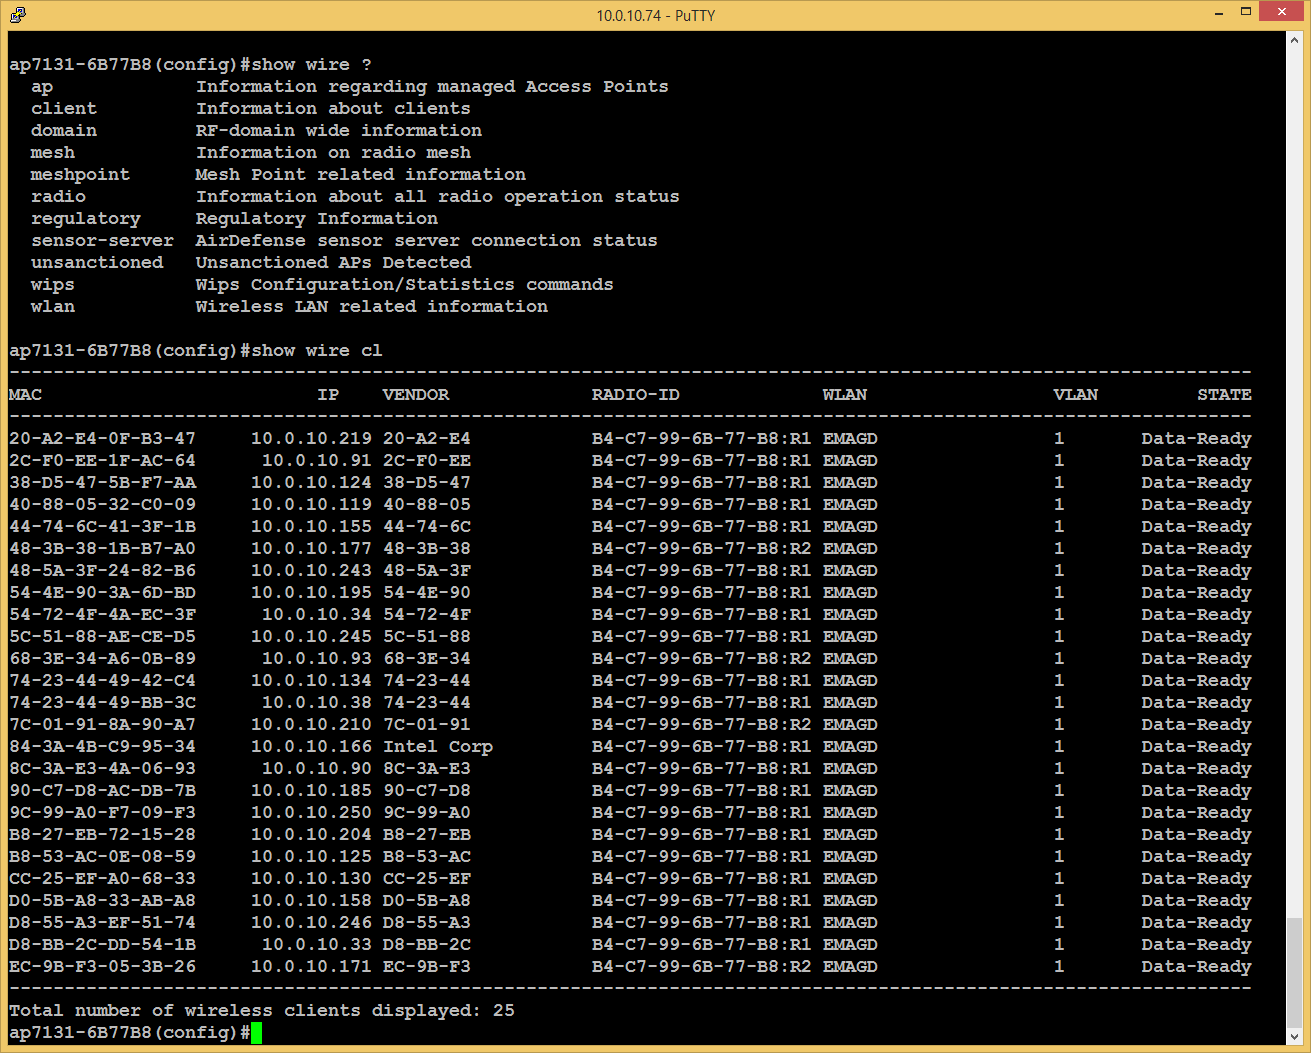This screenshot has height=1053, width=1311.
Task: Click the VLAN value in the 10.0.10.130 row
Action: pyautogui.click(x=1059, y=879)
